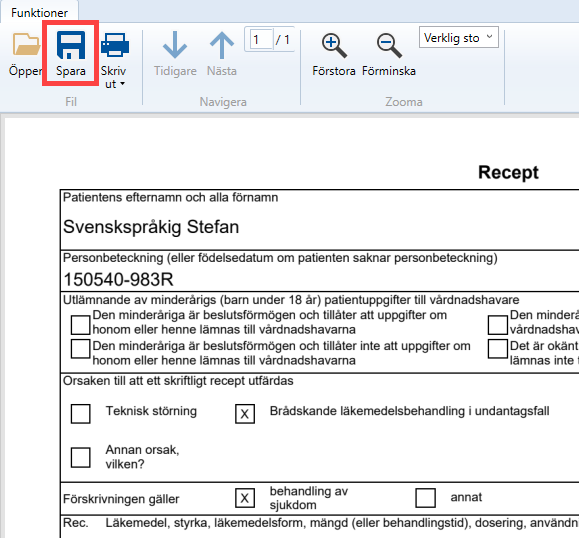Click the page number input field

pyautogui.click(x=262, y=40)
